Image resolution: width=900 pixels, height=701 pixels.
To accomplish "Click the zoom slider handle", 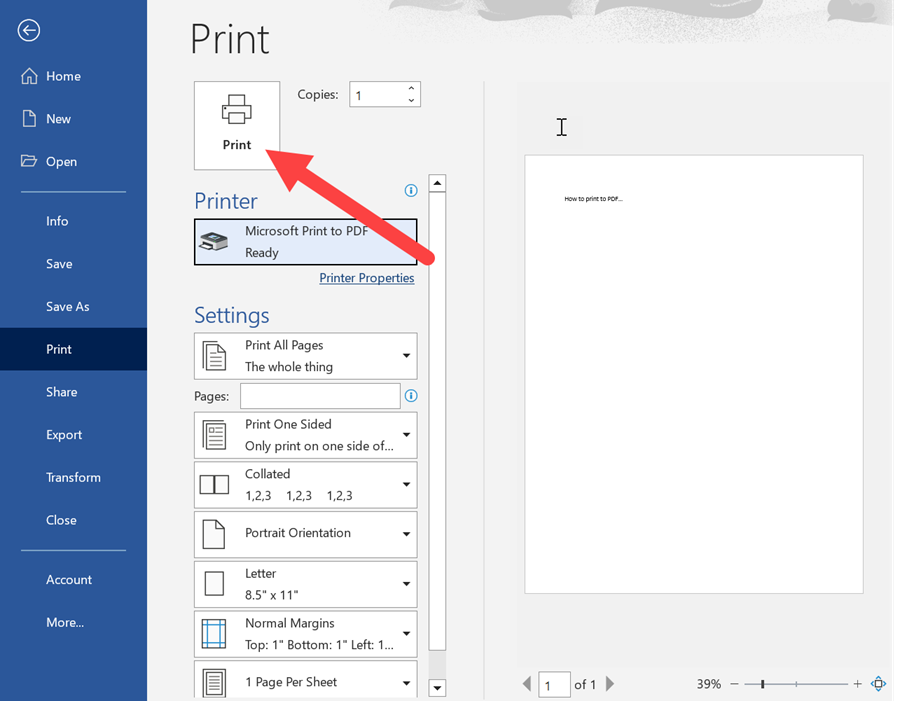I will 762,684.
